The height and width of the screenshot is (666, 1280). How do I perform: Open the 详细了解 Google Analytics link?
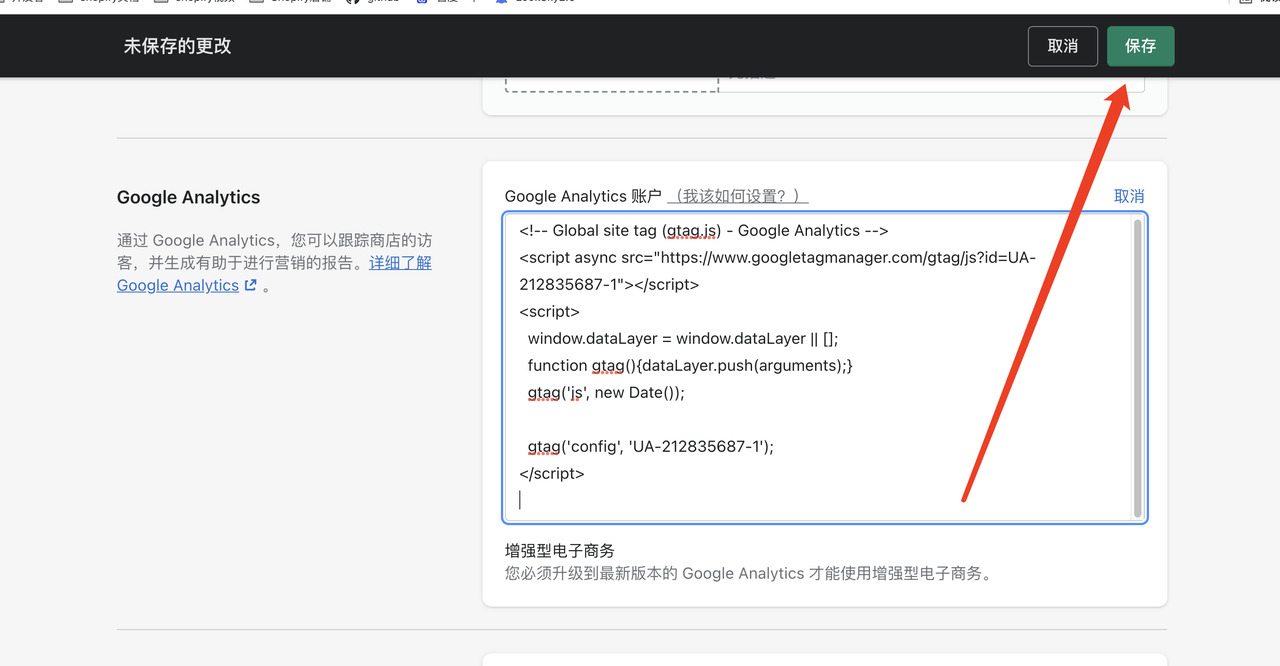pyautogui.click(x=275, y=274)
